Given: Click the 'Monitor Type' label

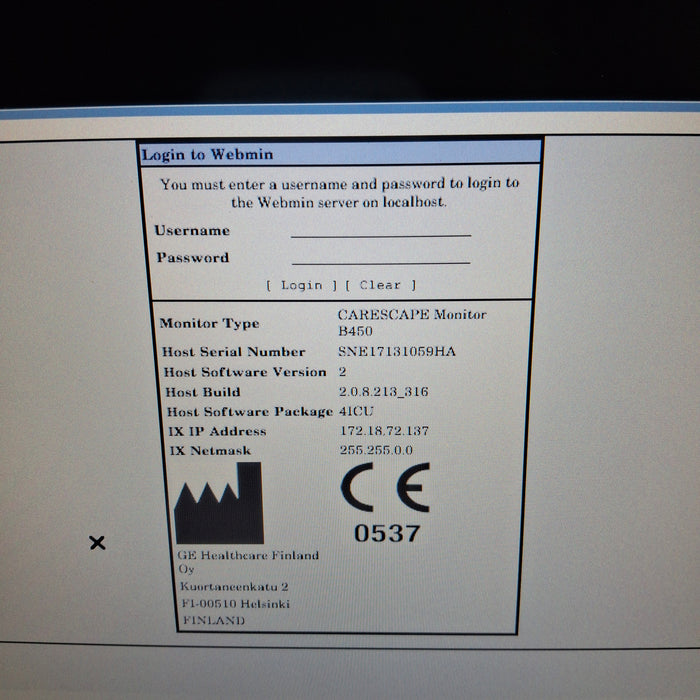Looking at the screenshot, I should click(209, 323).
